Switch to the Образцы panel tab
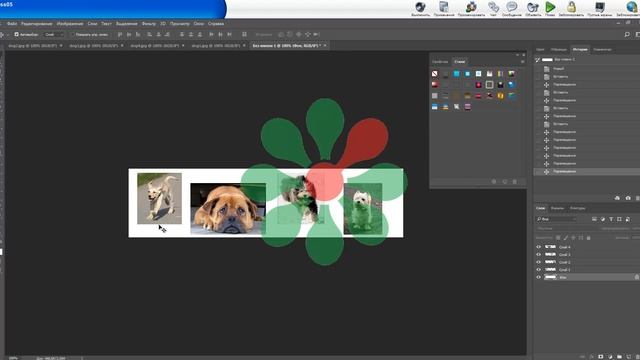Image resolution: width=640 pixels, height=360 pixels. (558, 49)
